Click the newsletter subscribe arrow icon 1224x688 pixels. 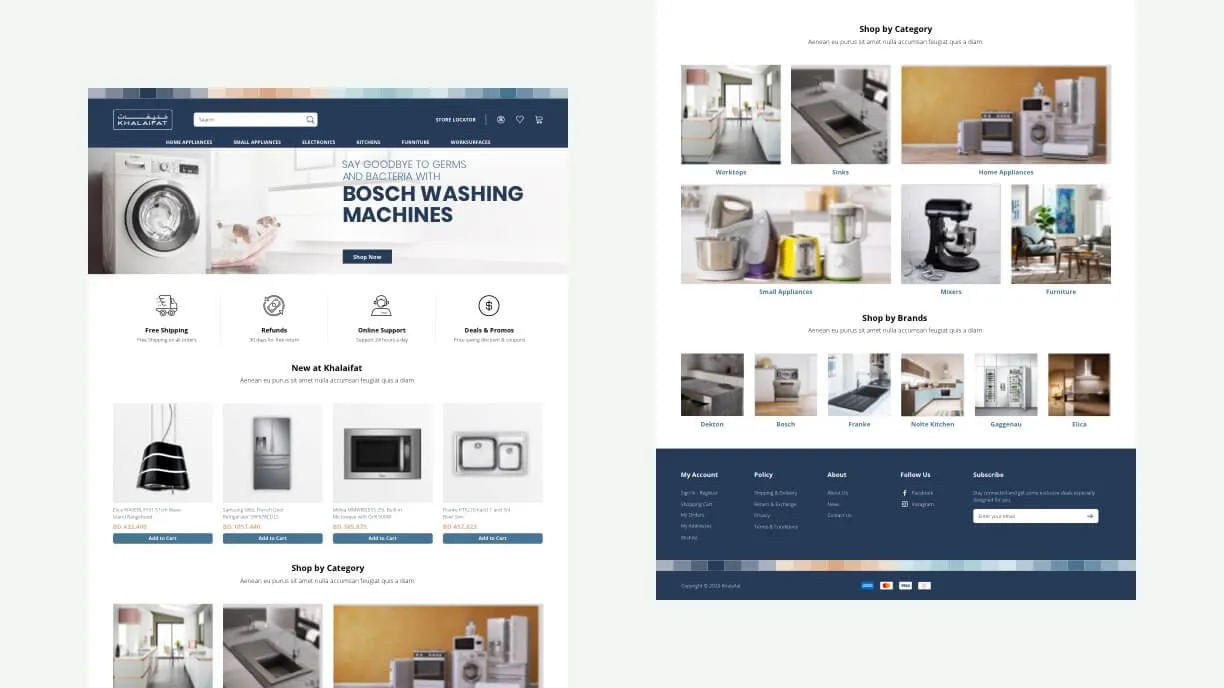[1091, 515]
